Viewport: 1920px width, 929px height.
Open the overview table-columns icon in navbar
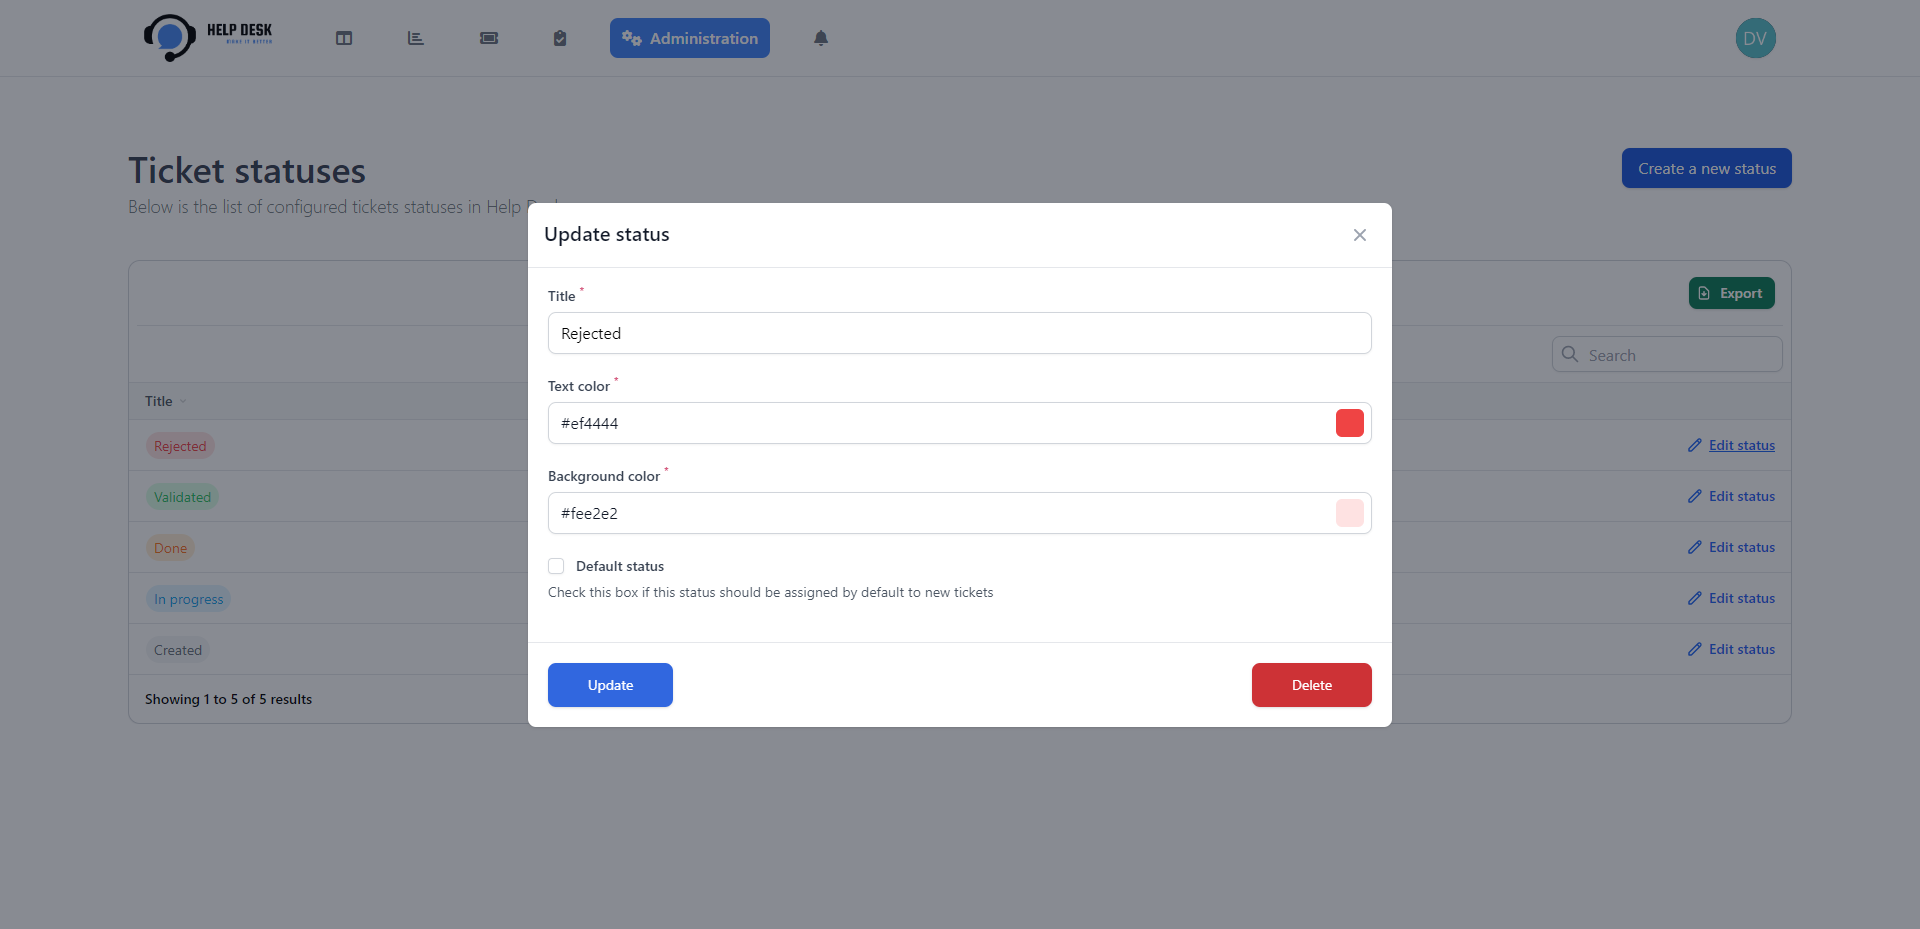click(344, 38)
